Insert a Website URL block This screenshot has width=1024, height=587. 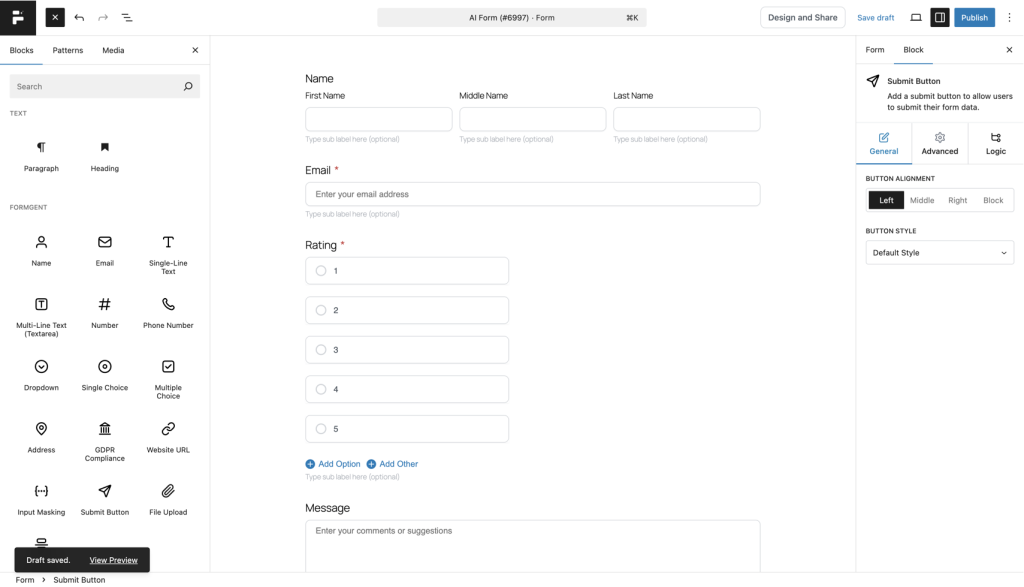pos(168,438)
